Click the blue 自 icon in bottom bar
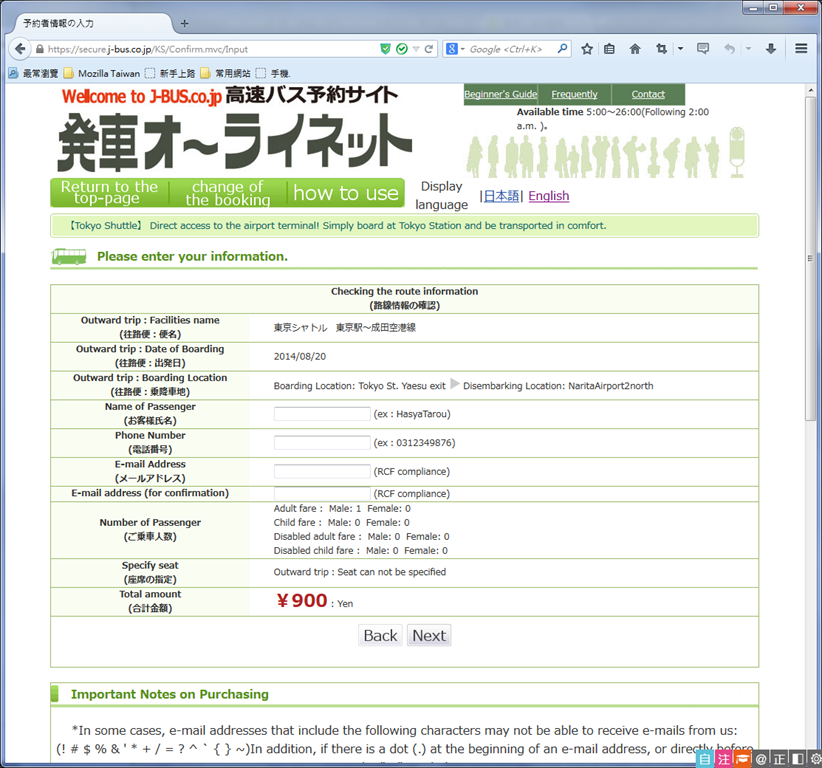This screenshot has width=822, height=768. pos(705,759)
